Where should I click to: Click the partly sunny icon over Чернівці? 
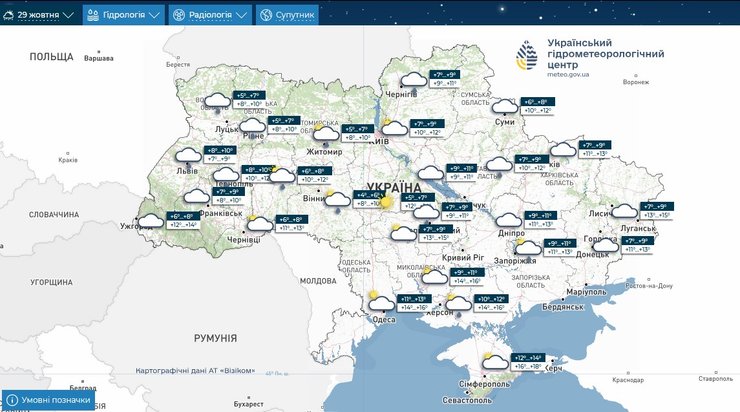pos(260,223)
